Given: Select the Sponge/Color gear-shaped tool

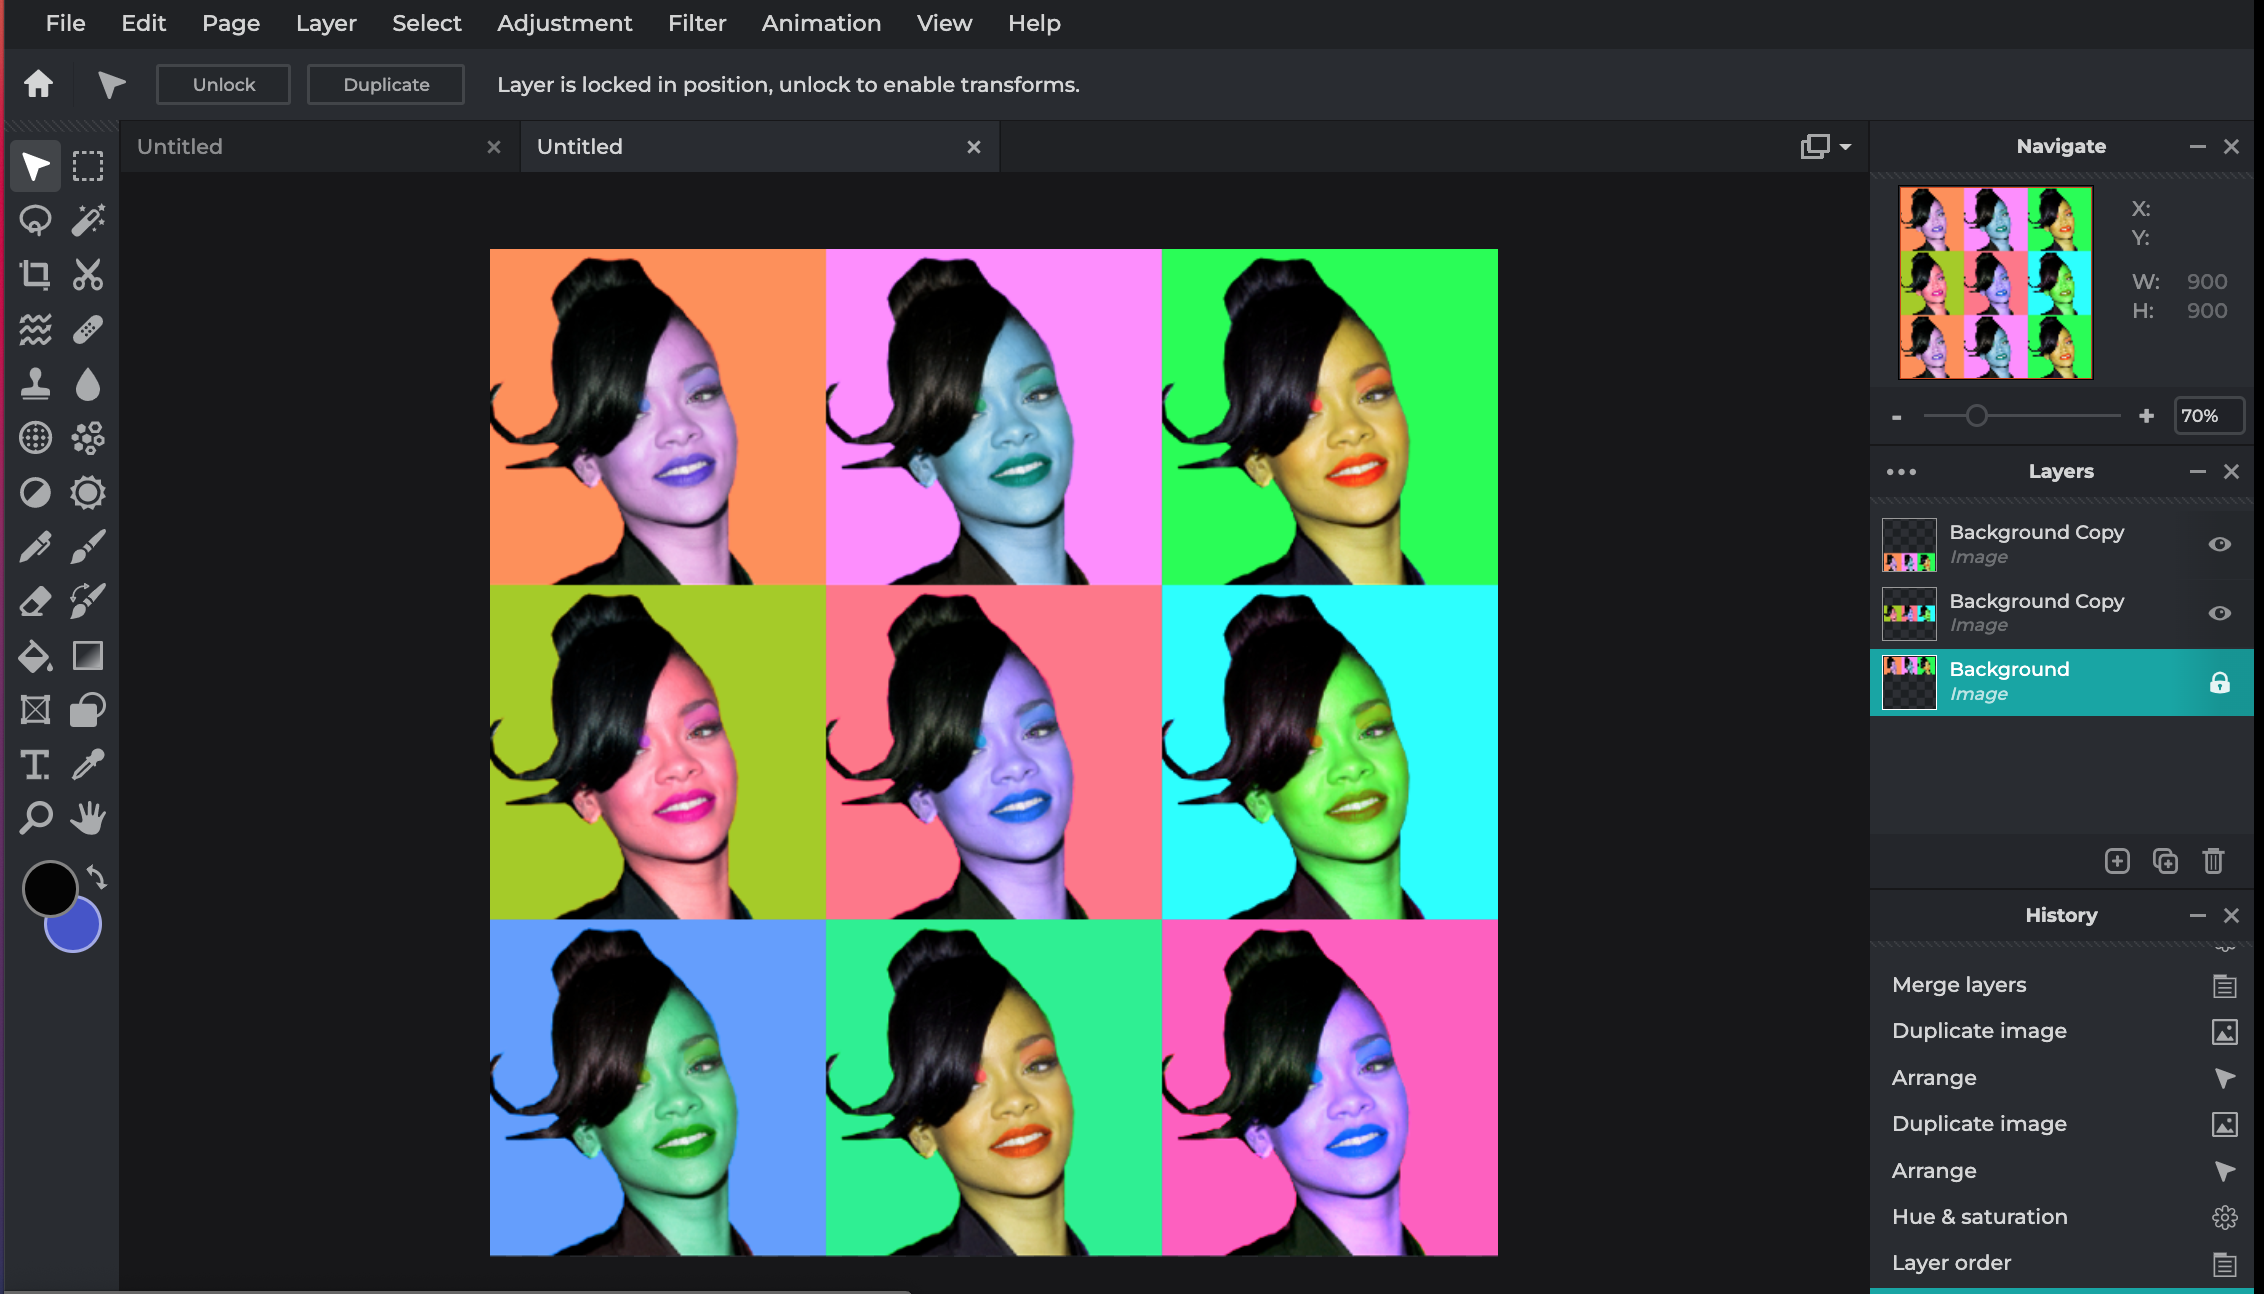Looking at the screenshot, I should click(x=88, y=492).
